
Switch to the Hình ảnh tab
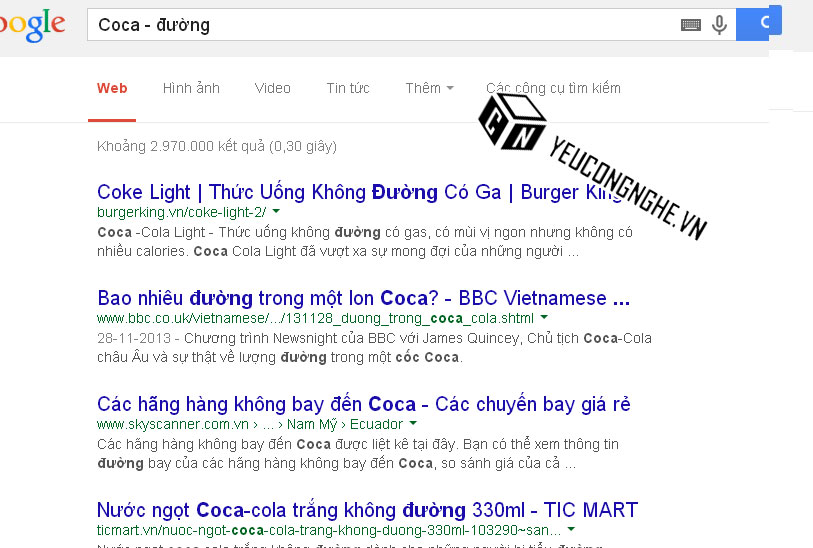point(191,88)
